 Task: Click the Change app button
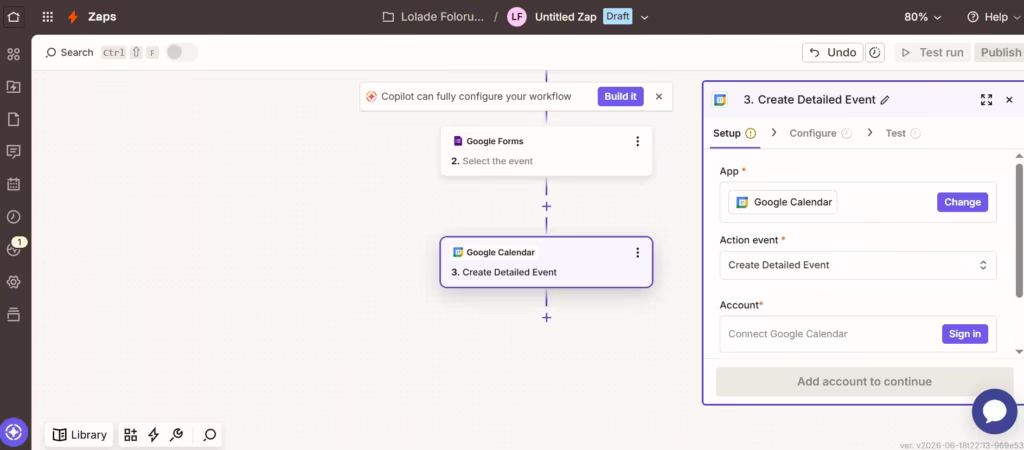click(962, 202)
